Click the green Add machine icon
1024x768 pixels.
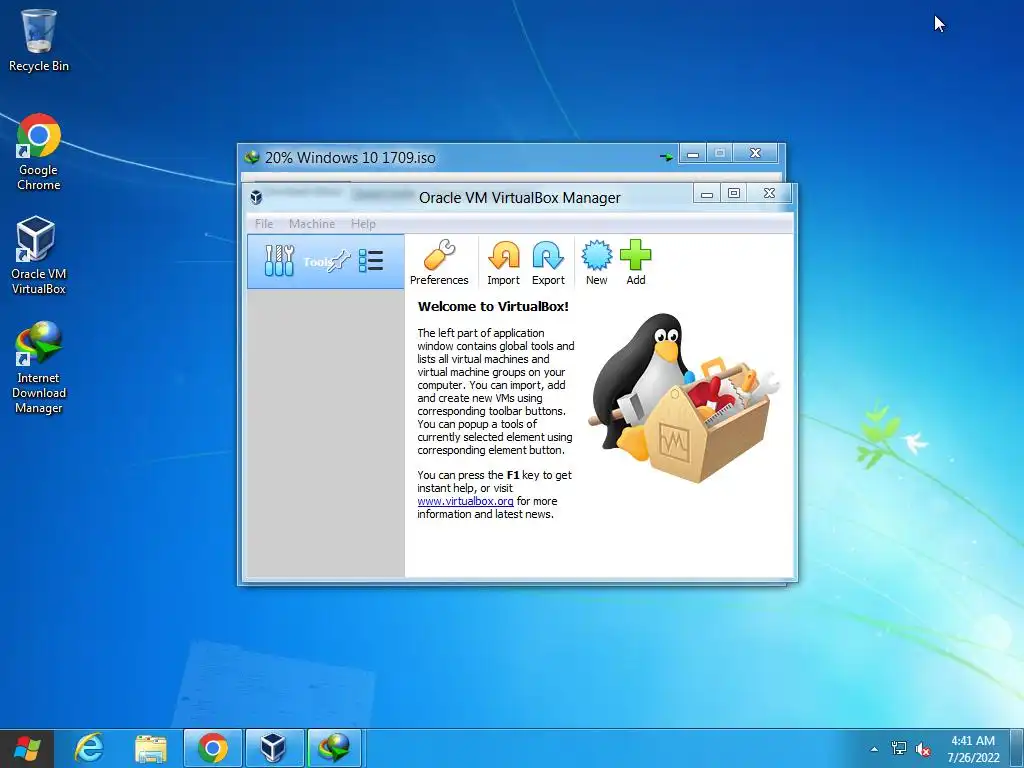click(x=635, y=263)
